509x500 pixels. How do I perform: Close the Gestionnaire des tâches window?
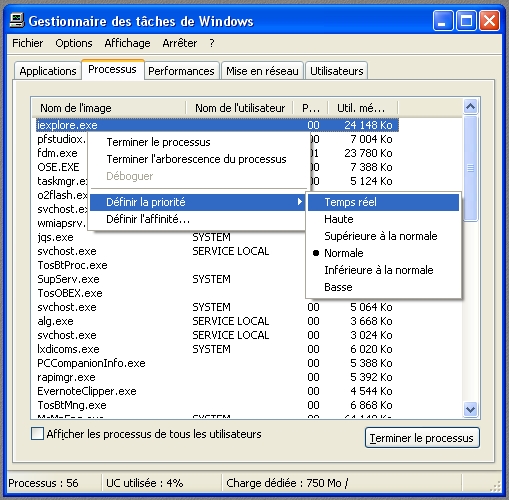coord(489,21)
